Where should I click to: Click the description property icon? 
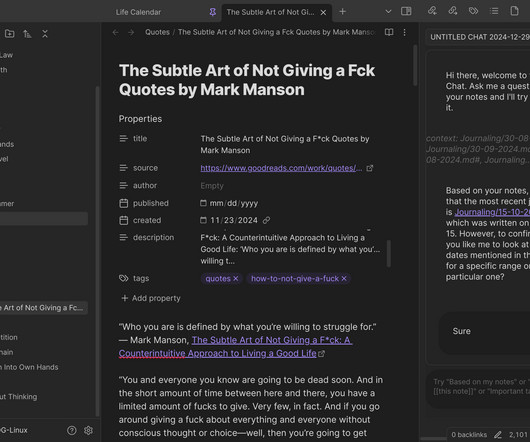pos(124,238)
